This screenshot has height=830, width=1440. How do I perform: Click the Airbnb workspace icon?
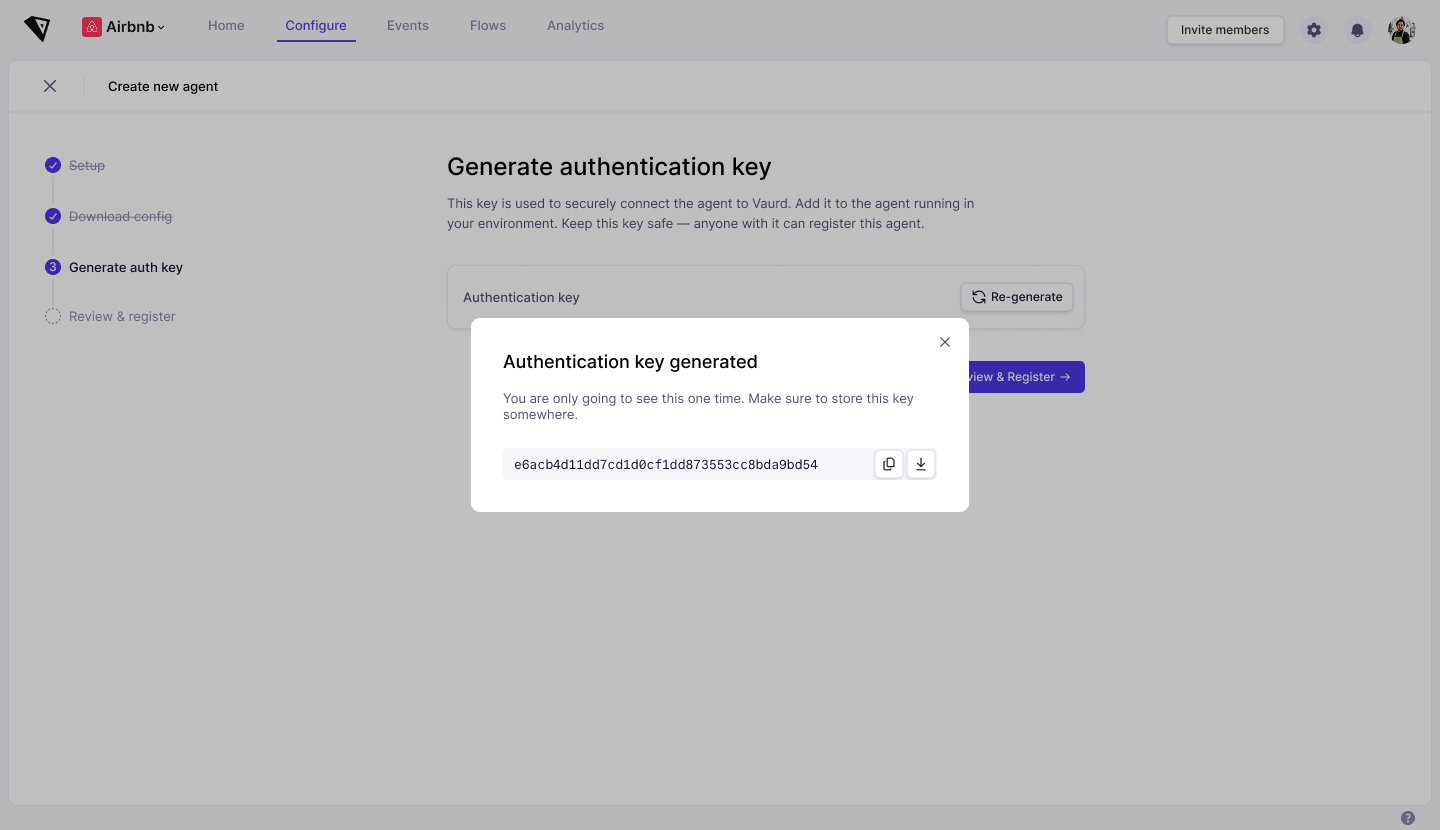(92, 27)
